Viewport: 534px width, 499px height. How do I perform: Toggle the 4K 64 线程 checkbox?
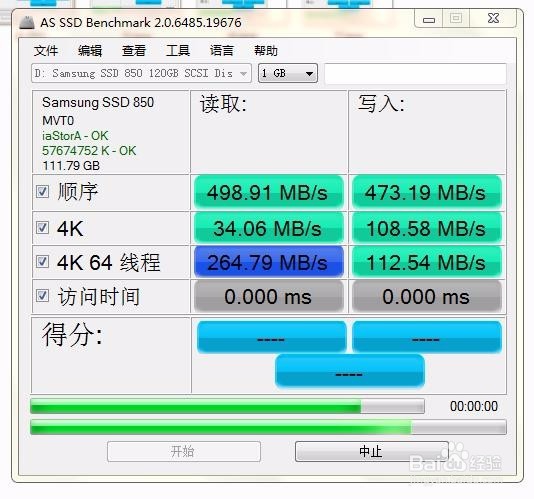tap(43, 262)
